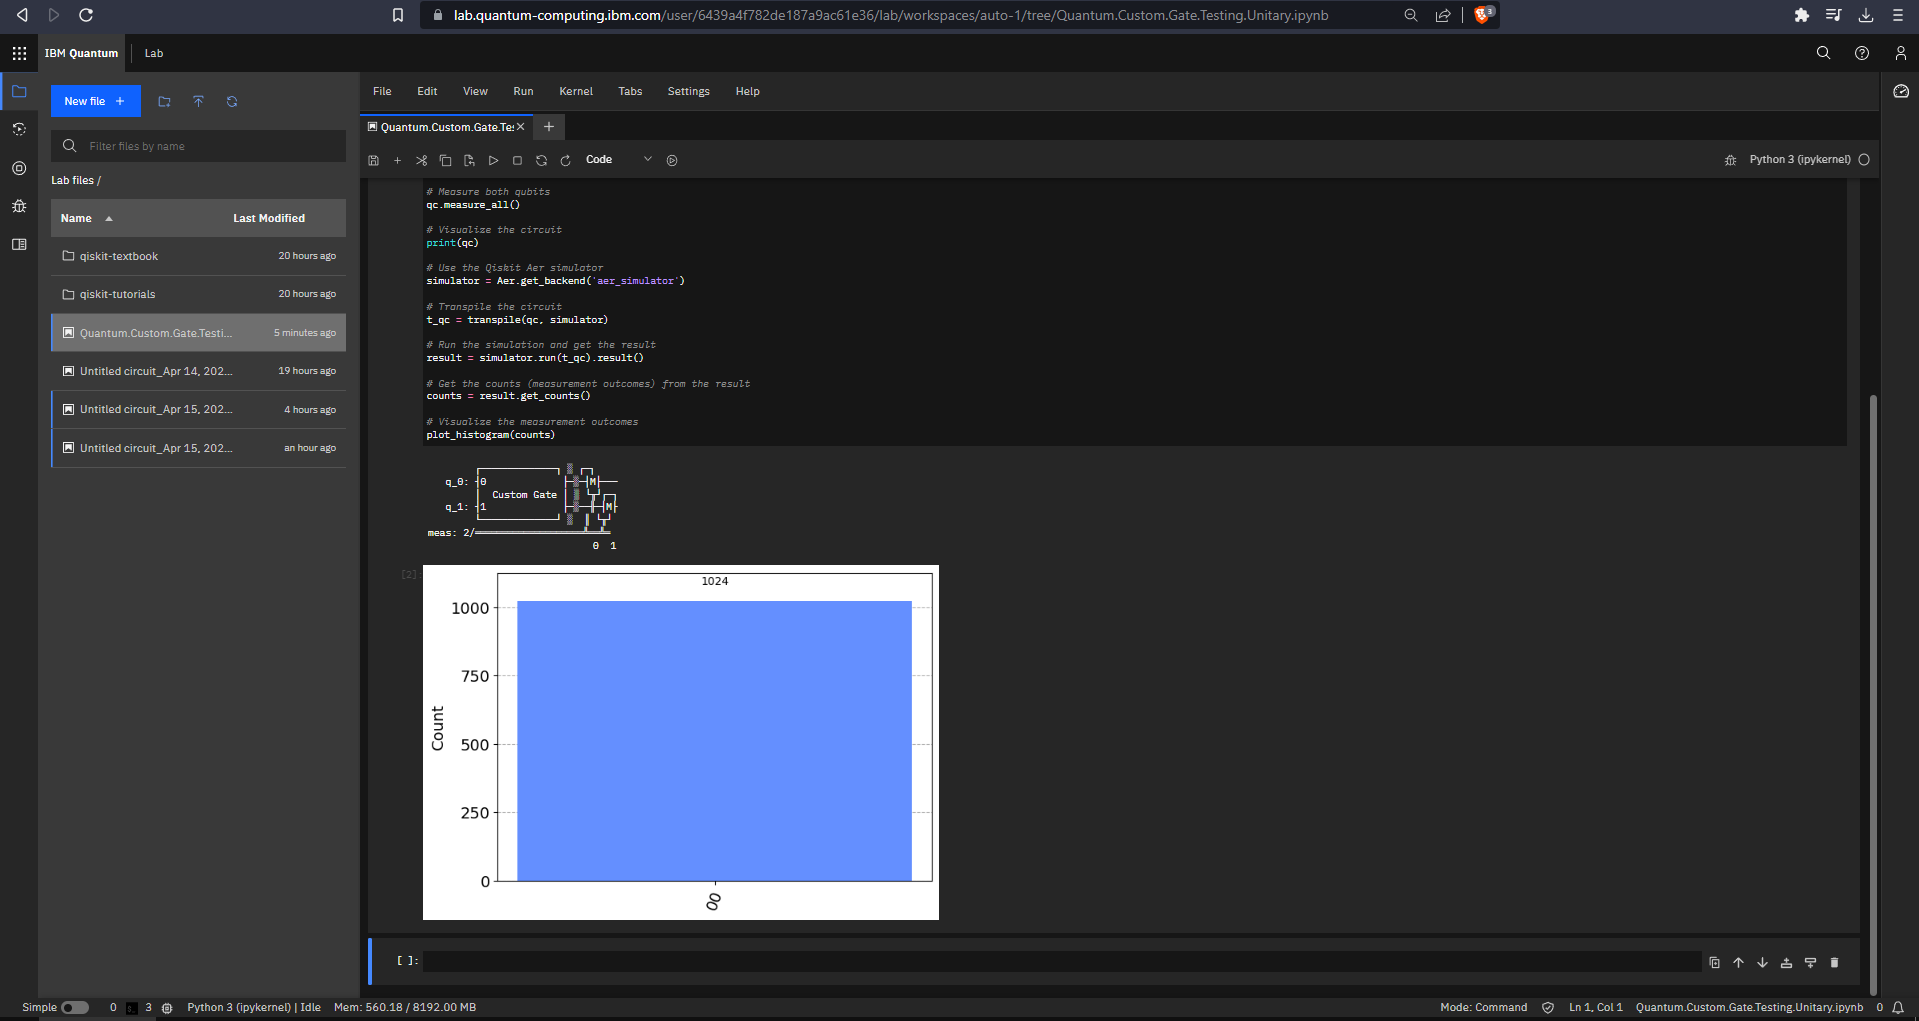Delete the active cell with the trash icon
The width and height of the screenshot is (1919, 1021).
click(1835, 962)
